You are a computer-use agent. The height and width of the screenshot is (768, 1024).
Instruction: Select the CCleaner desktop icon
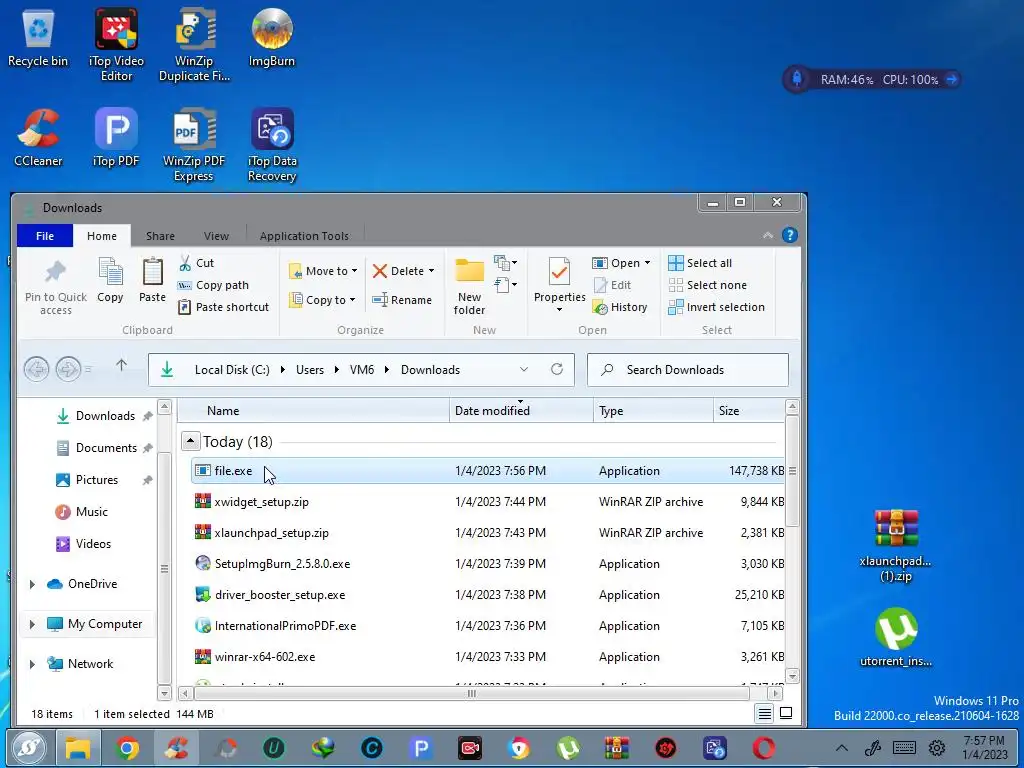tap(38, 138)
